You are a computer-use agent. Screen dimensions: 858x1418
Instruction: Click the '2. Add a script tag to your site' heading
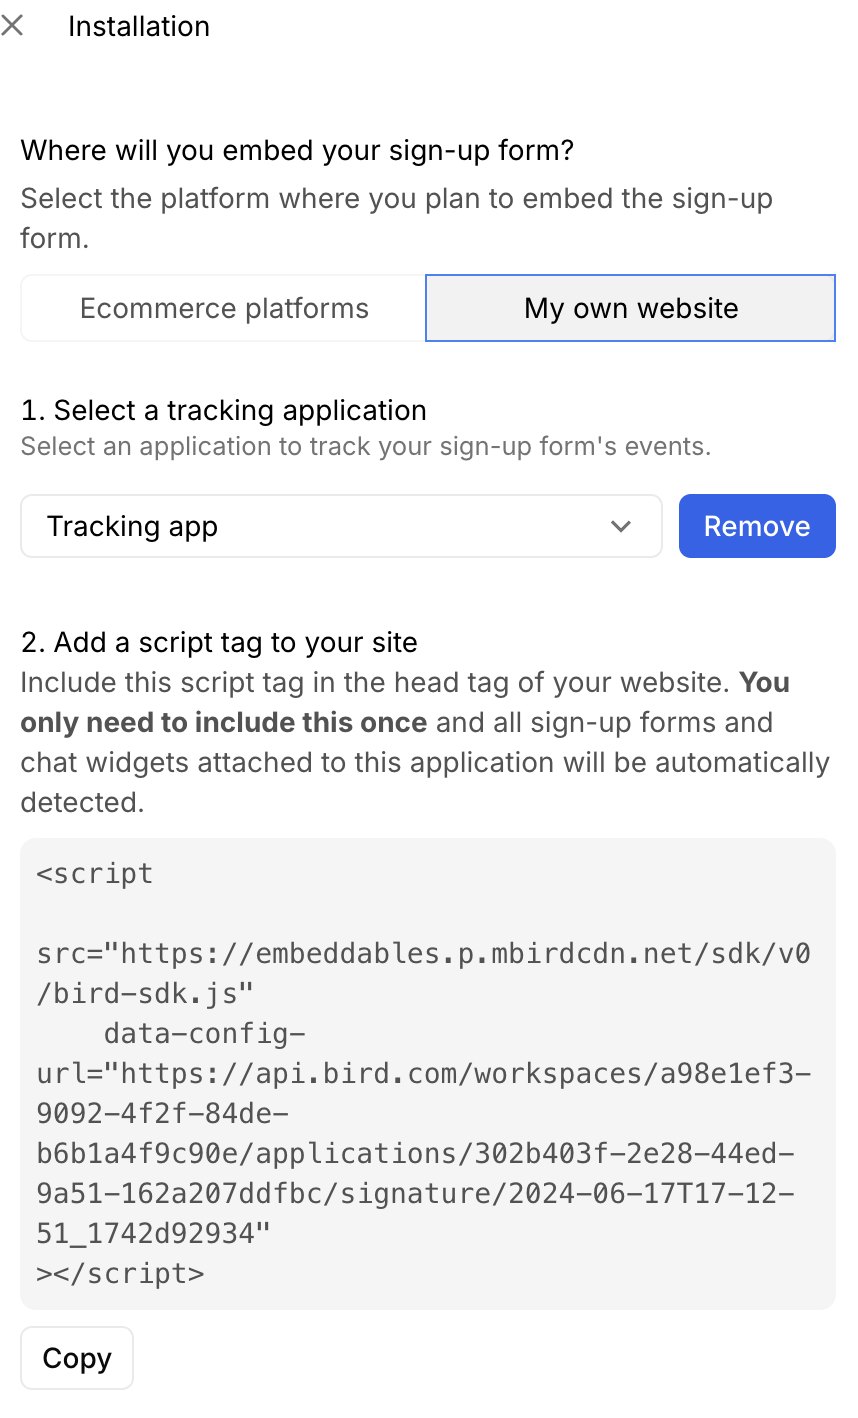click(x=219, y=642)
